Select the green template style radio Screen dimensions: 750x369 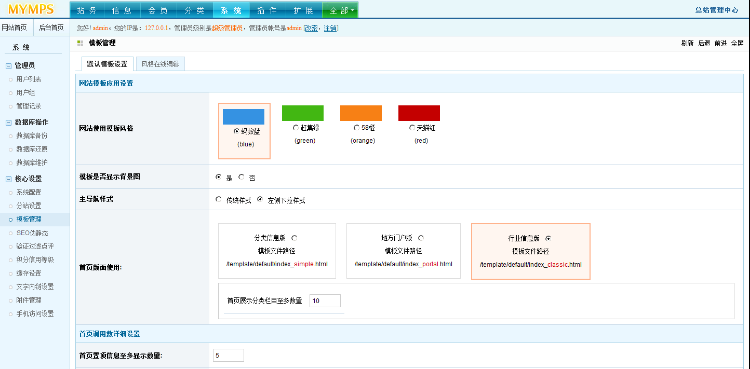[x=295, y=128]
